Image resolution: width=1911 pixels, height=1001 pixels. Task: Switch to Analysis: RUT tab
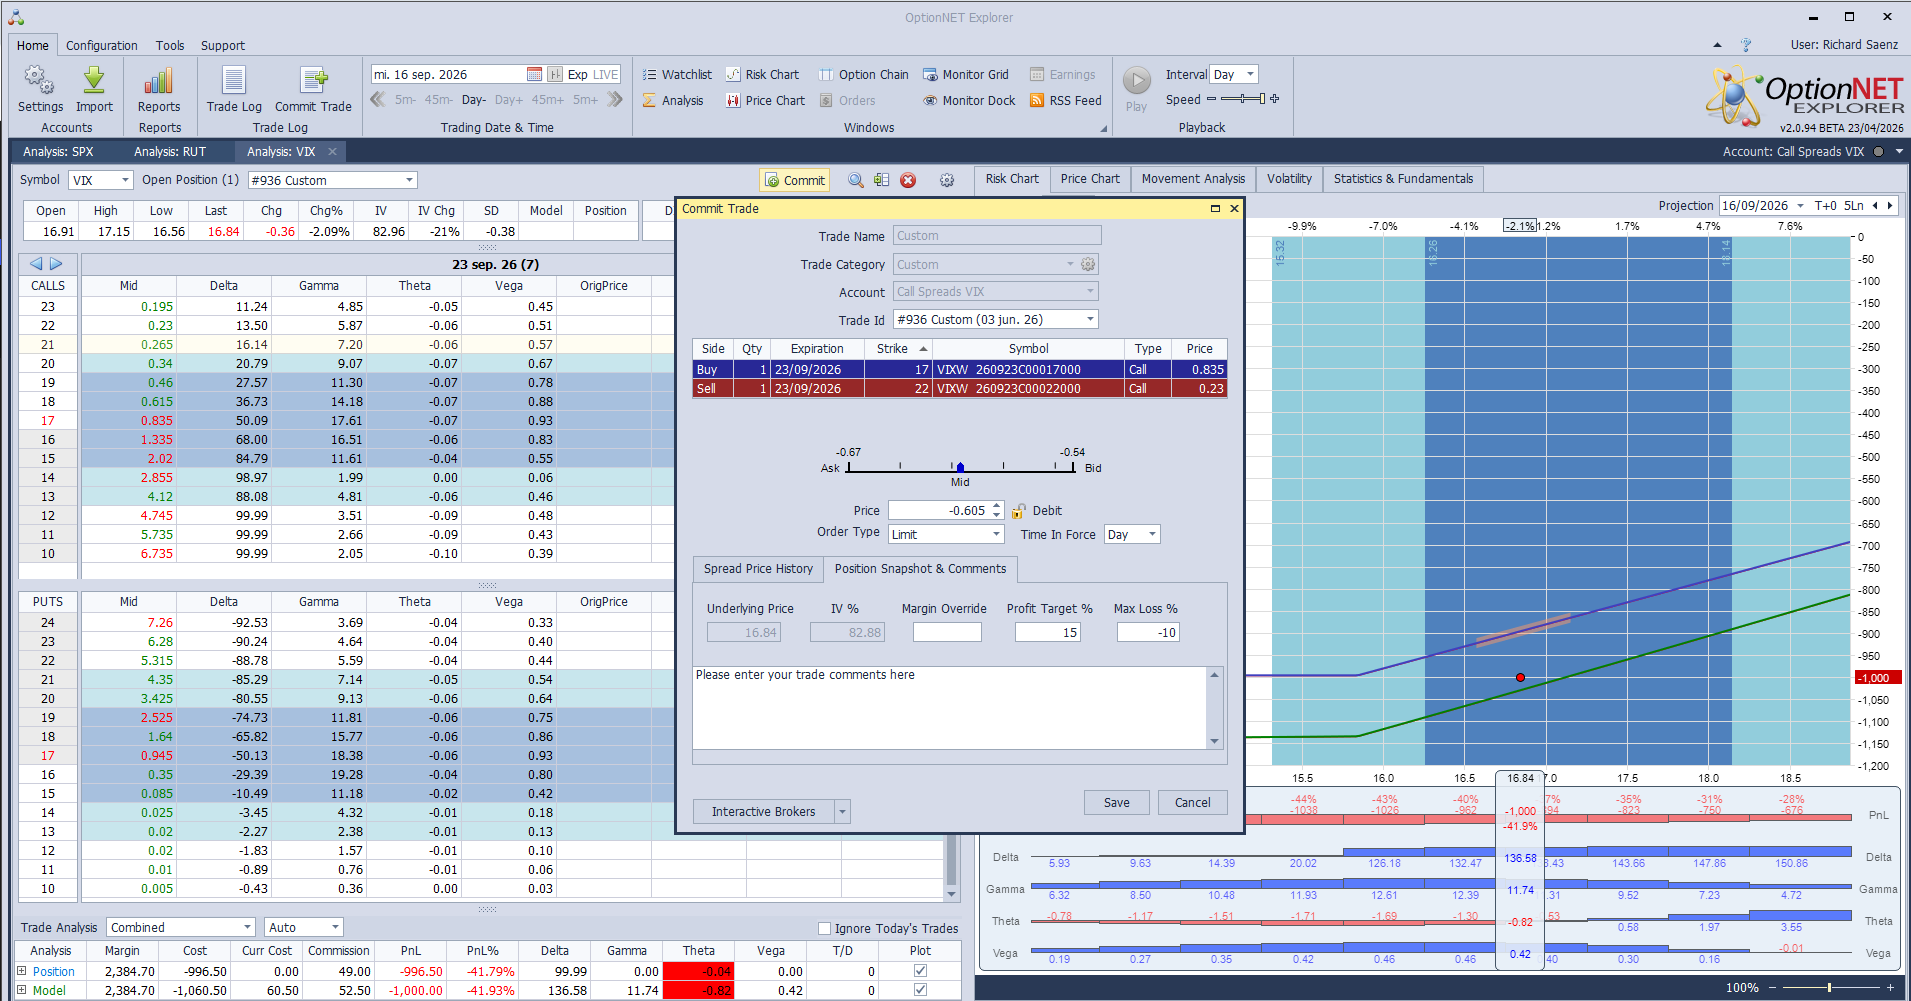170,151
